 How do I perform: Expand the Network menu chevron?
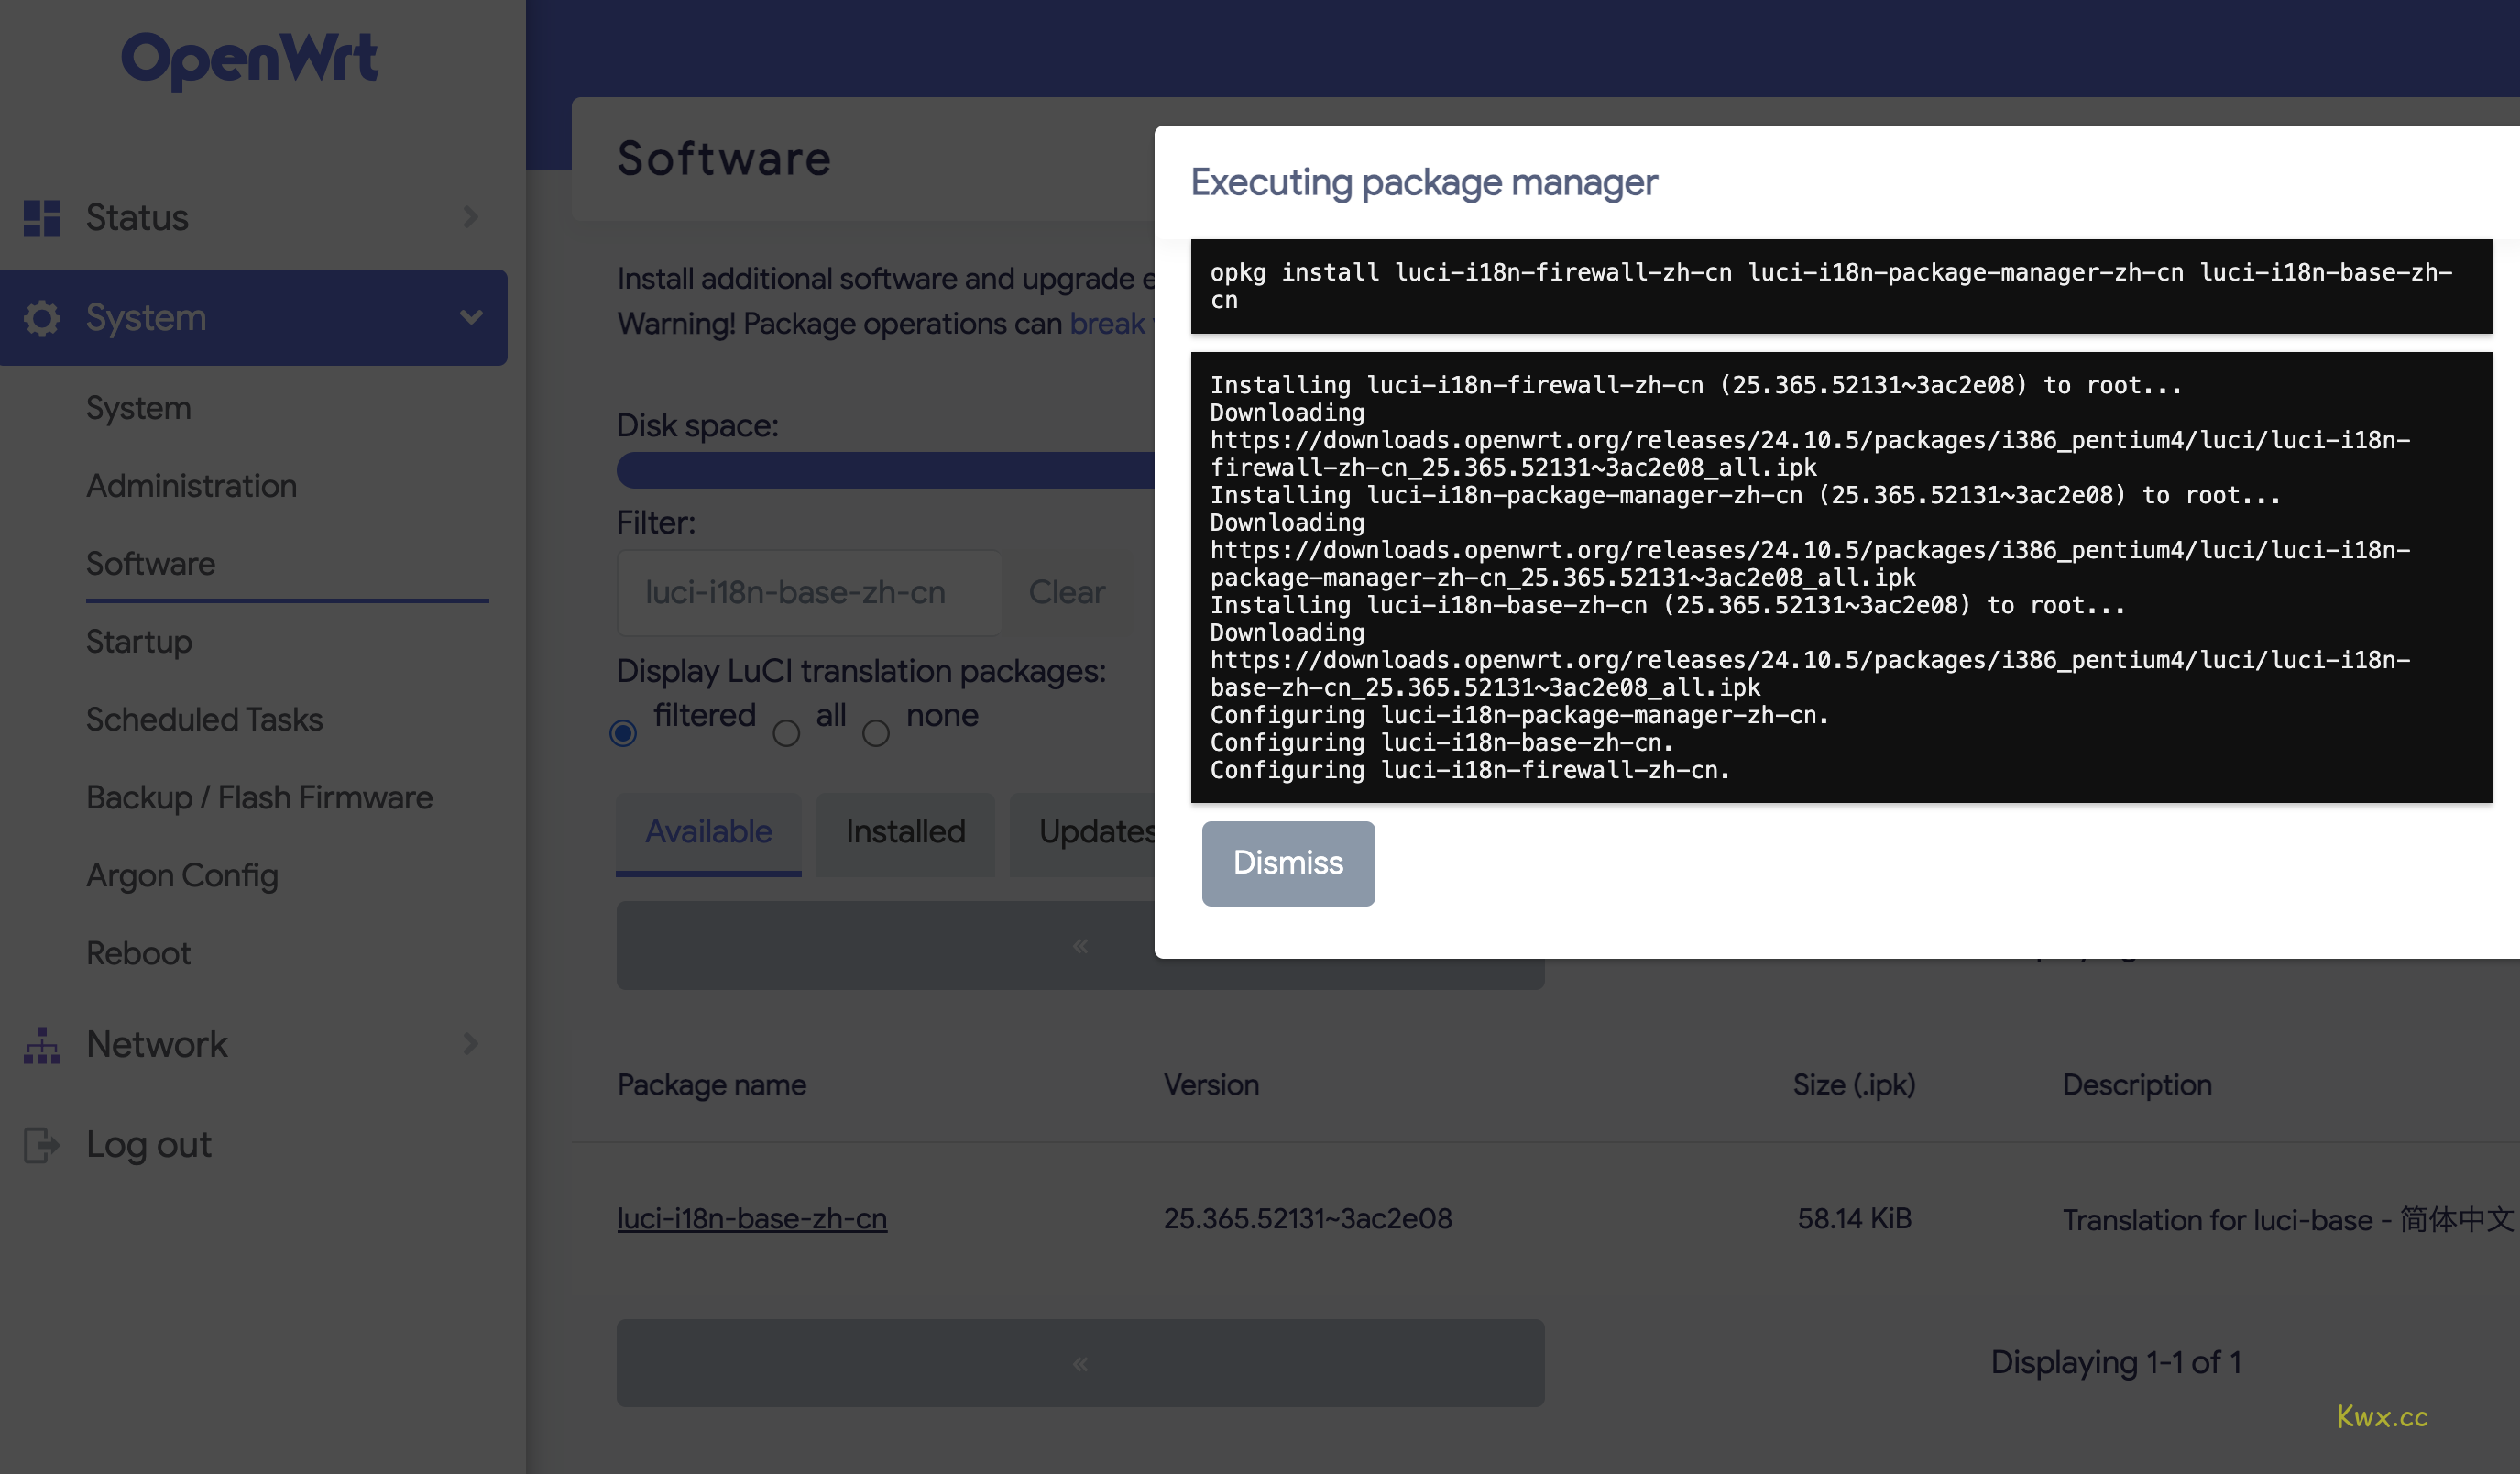(470, 1044)
